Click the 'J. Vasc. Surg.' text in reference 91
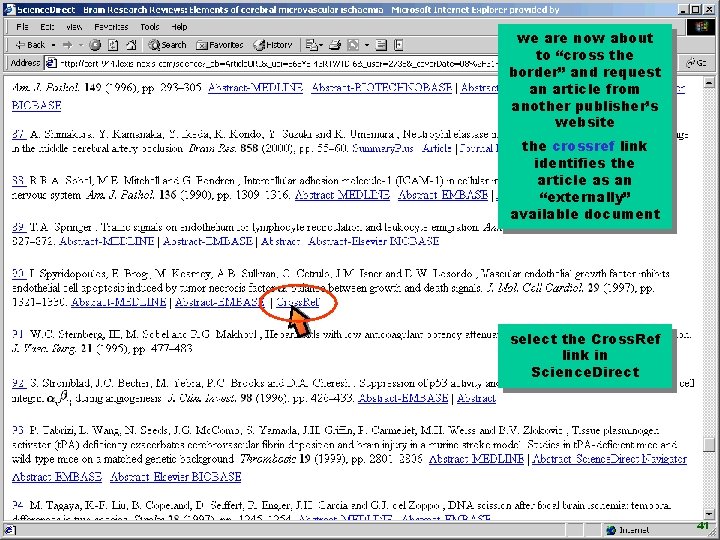 point(45,348)
